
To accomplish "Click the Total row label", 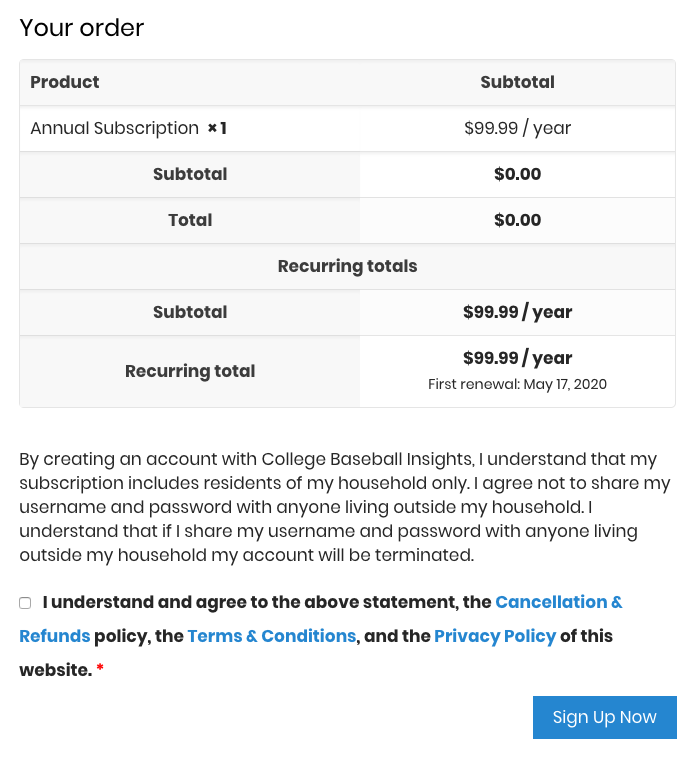I will [190, 220].
